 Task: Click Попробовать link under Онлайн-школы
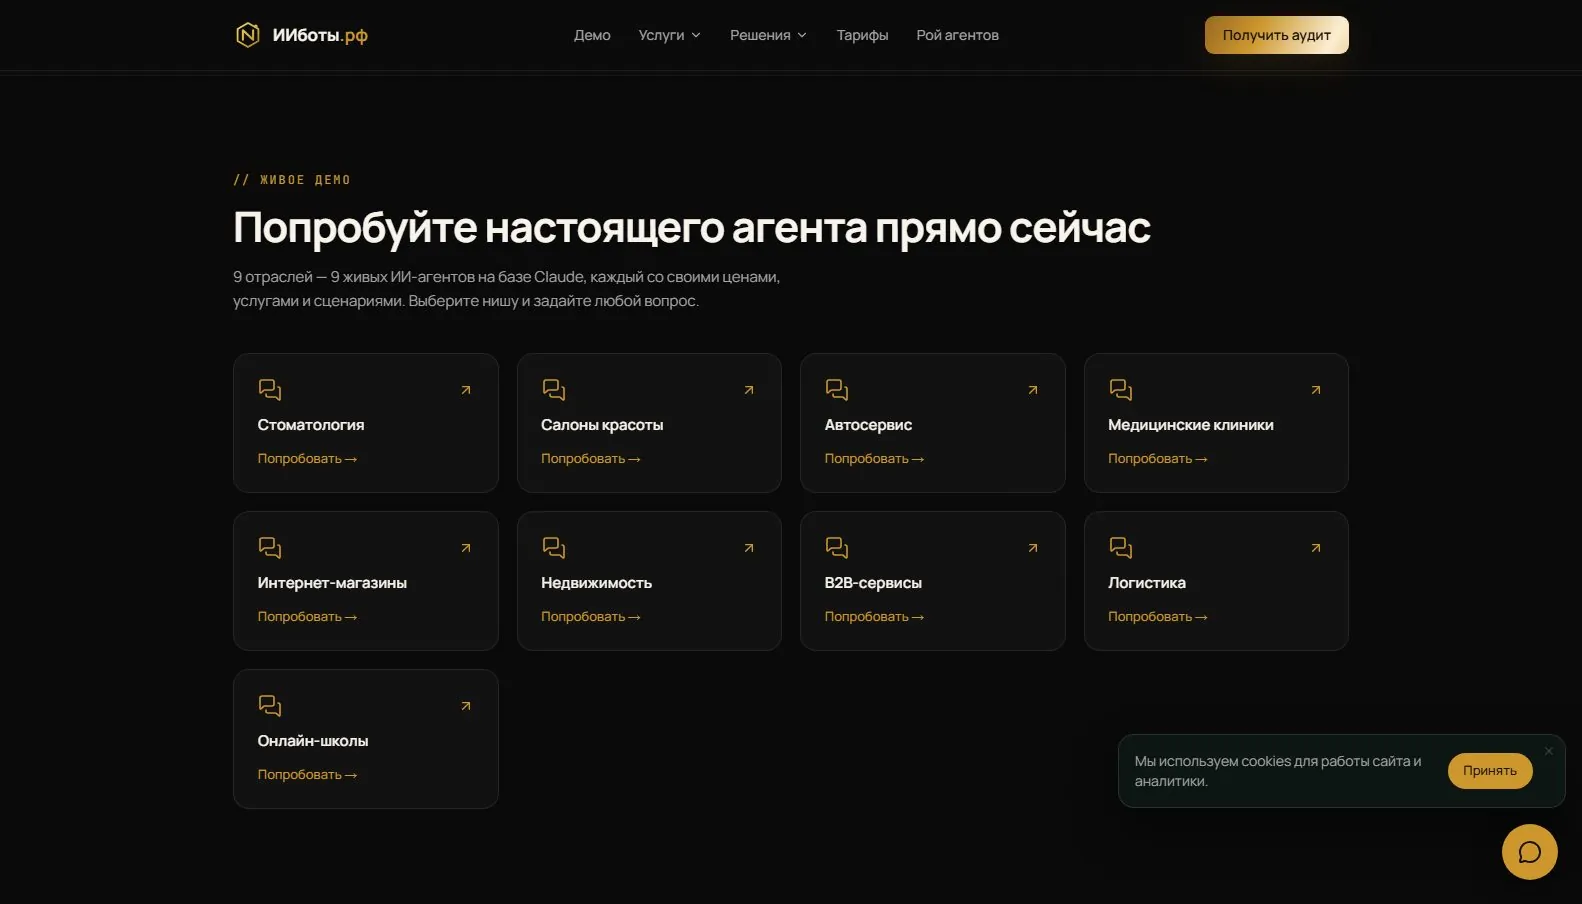pos(307,775)
